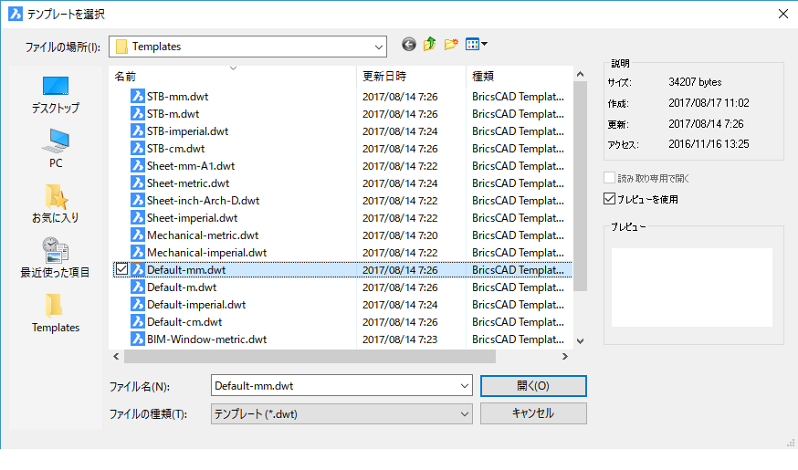This screenshot has height=470, width=798.
Task: Go up one folder level icon
Action: [x=430, y=44]
